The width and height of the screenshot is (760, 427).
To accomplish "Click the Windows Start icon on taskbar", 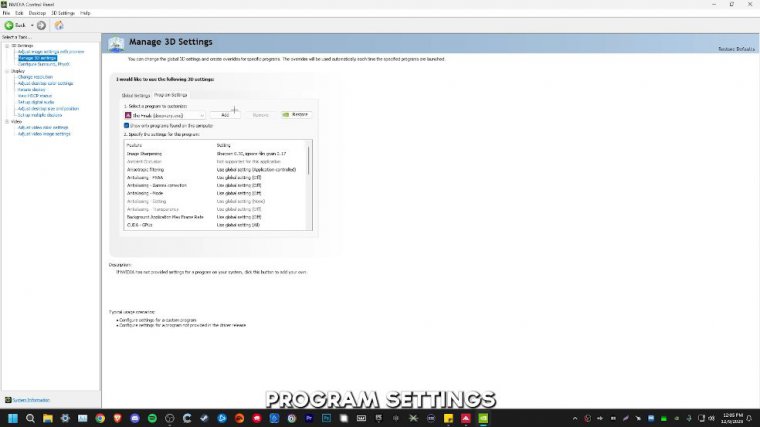I will coord(13,417).
